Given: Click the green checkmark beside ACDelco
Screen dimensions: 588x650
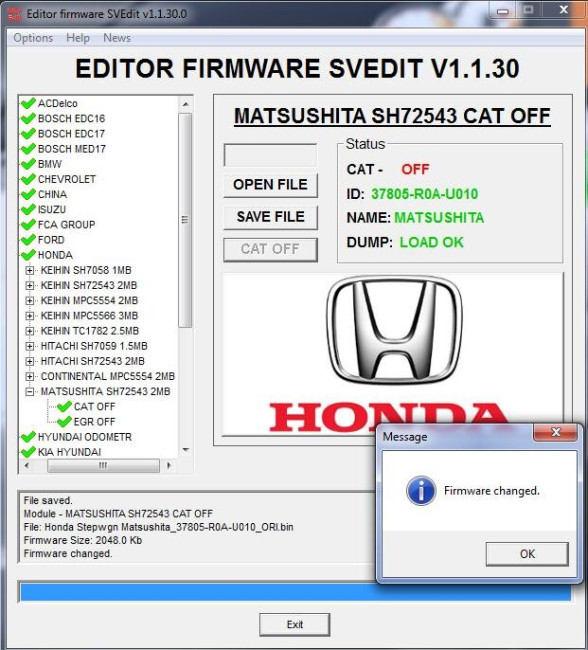Looking at the screenshot, I should pyautogui.click(x=28, y=103).
